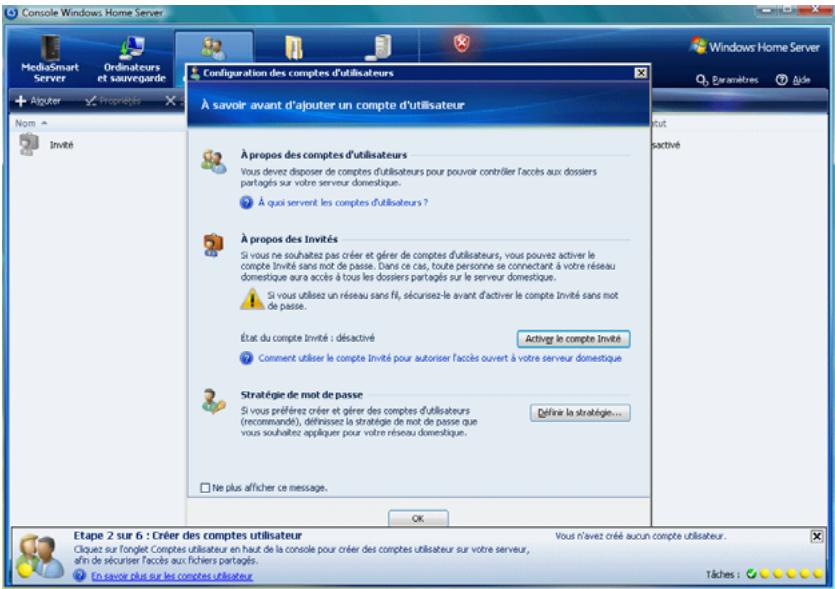Sort by the Nom column header

(31, 123)
